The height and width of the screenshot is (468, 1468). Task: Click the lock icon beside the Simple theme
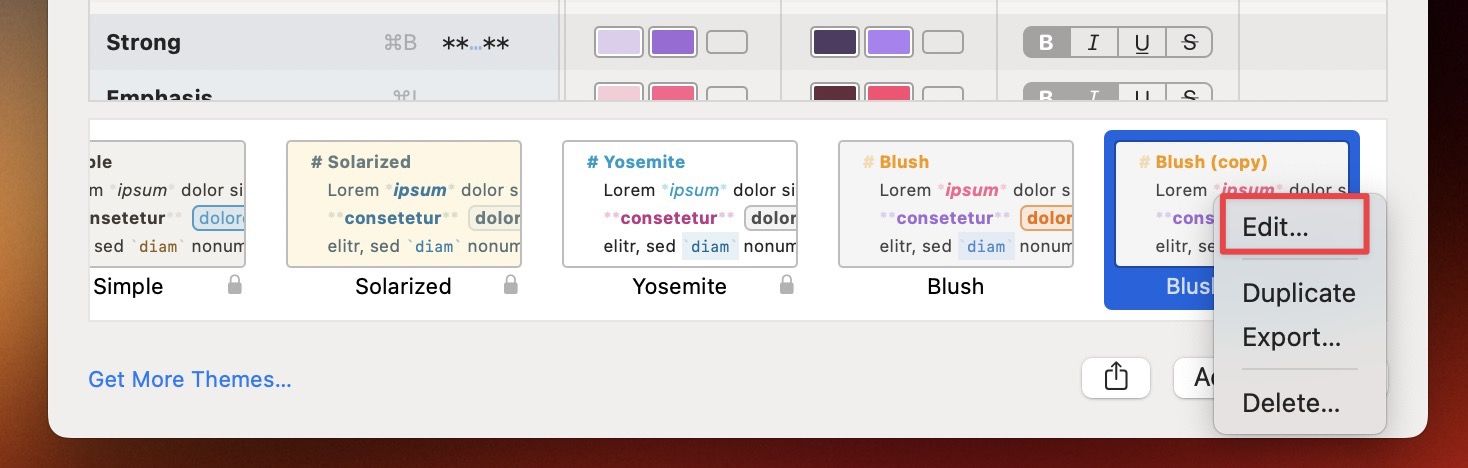tap(235, 286)
